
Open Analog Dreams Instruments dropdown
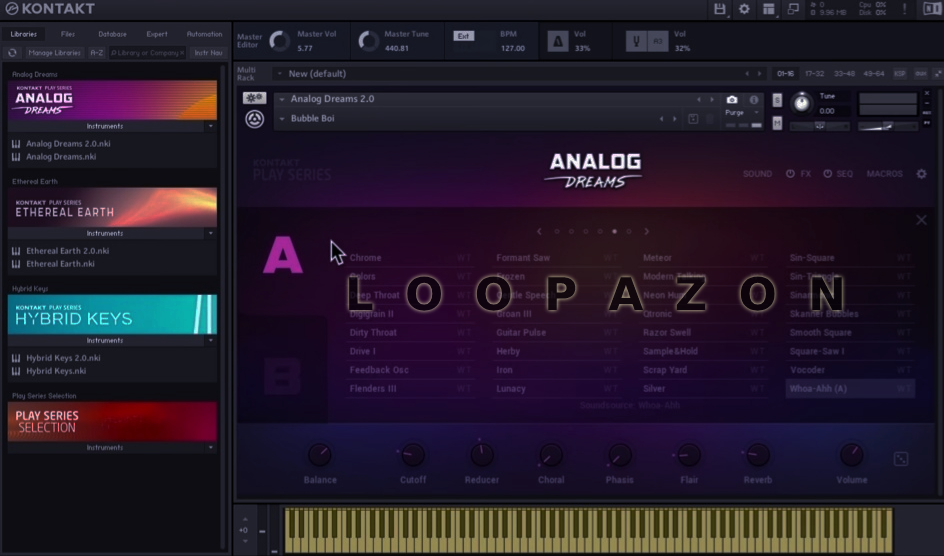(210, 126)
